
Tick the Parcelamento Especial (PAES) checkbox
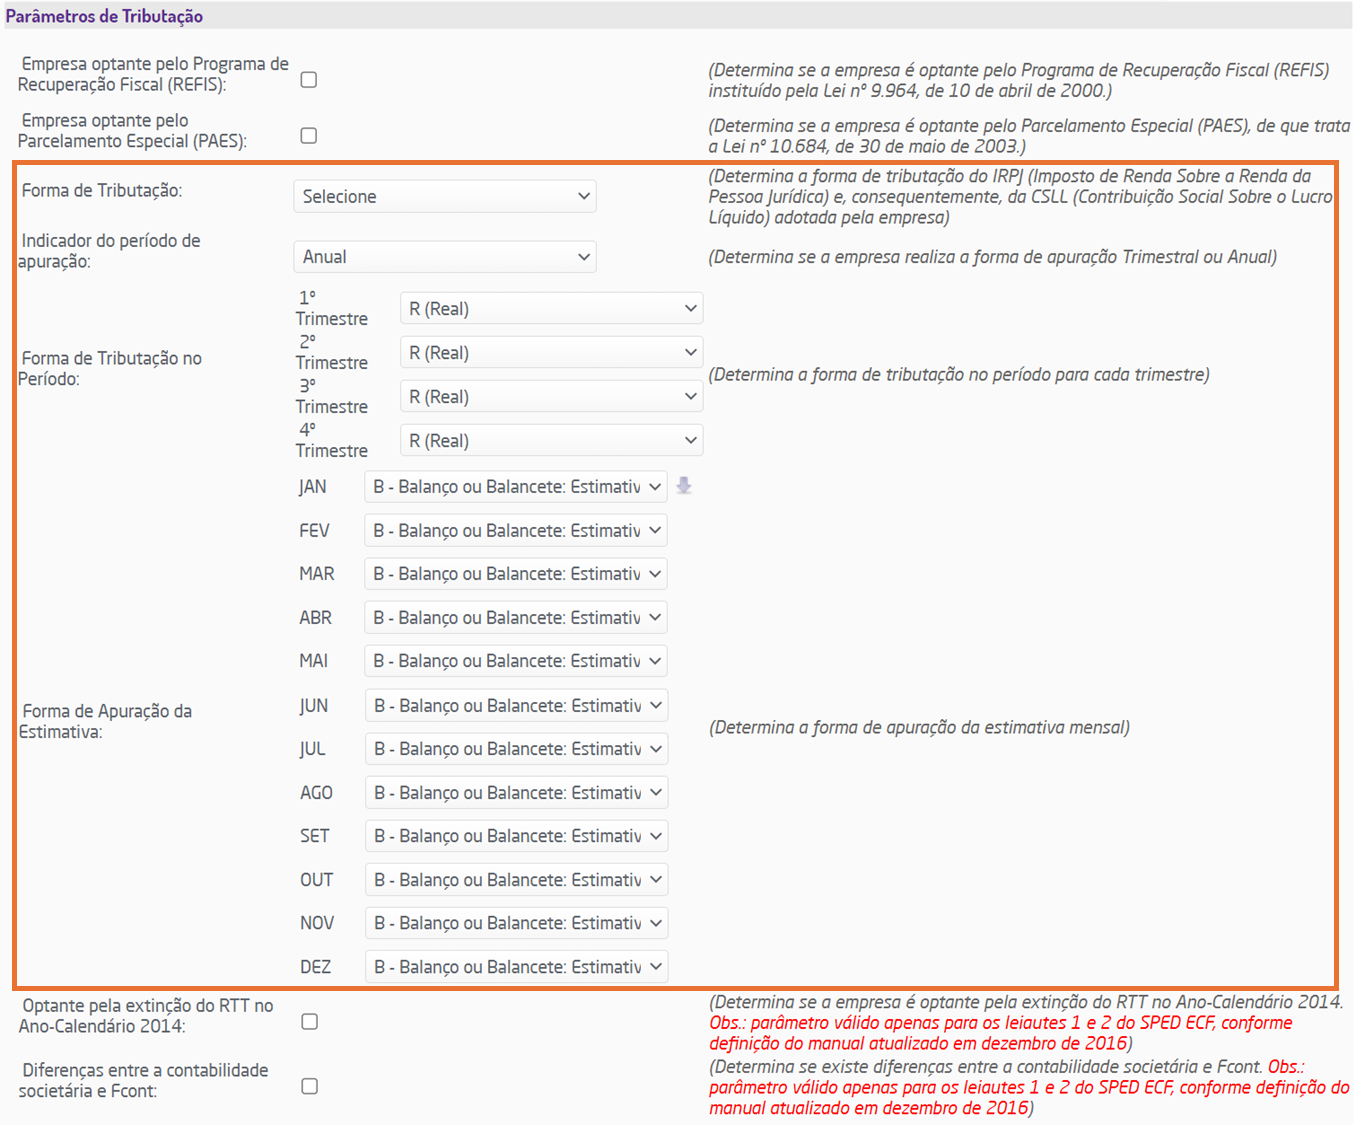pos(309,135)
